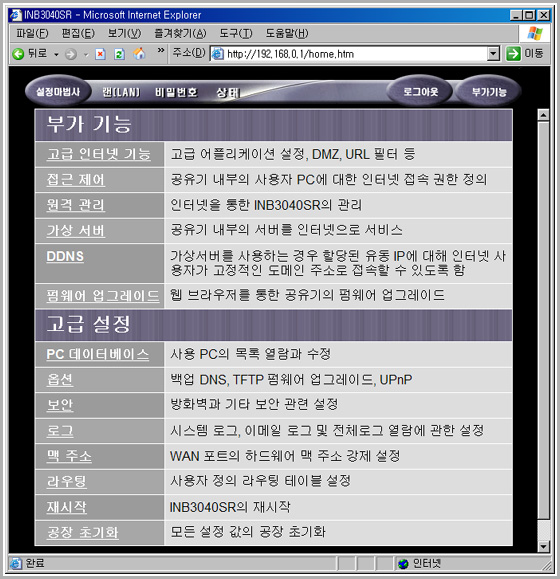Screen dimensions: 560x579
Task: Click the page scrollbar down arrow
Action: coord(543,546)
